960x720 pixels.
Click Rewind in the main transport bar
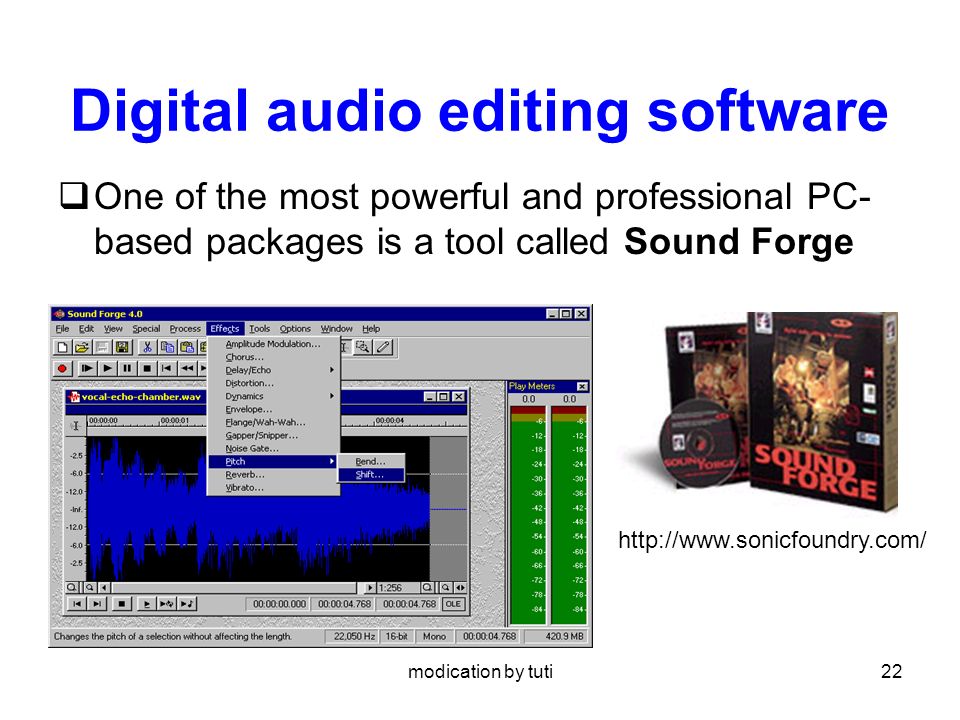(187, 369)
